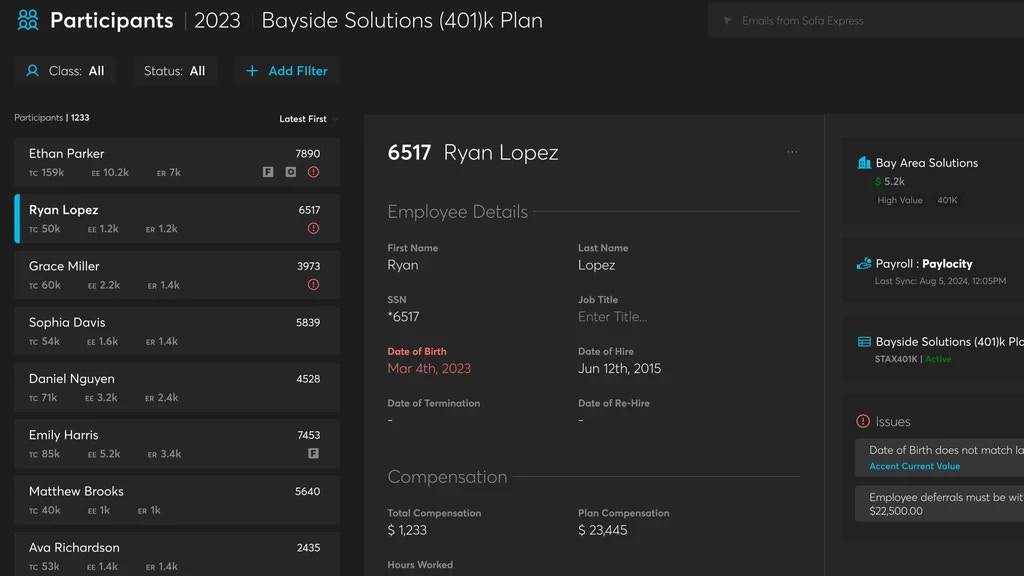This screenshot has width=1024, height=576.
Task: Click the Payroll Paylocity hand icon
Action: [864, 264]
